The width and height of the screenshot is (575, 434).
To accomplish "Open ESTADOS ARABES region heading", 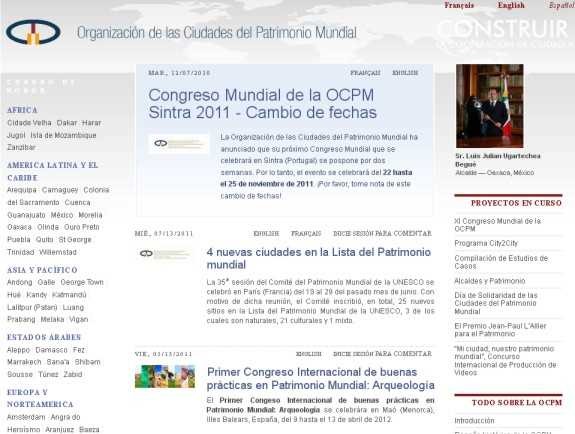I will (44, 337).
